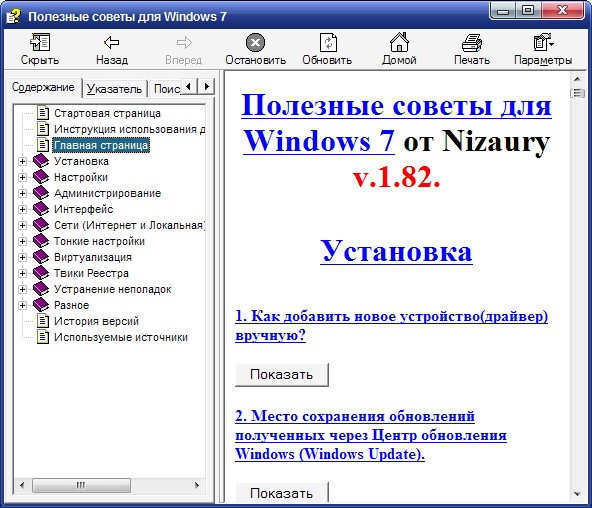592x508 pixels.
Task: Print the topic with the Печать icon
Action: click(x=472, y=42)
